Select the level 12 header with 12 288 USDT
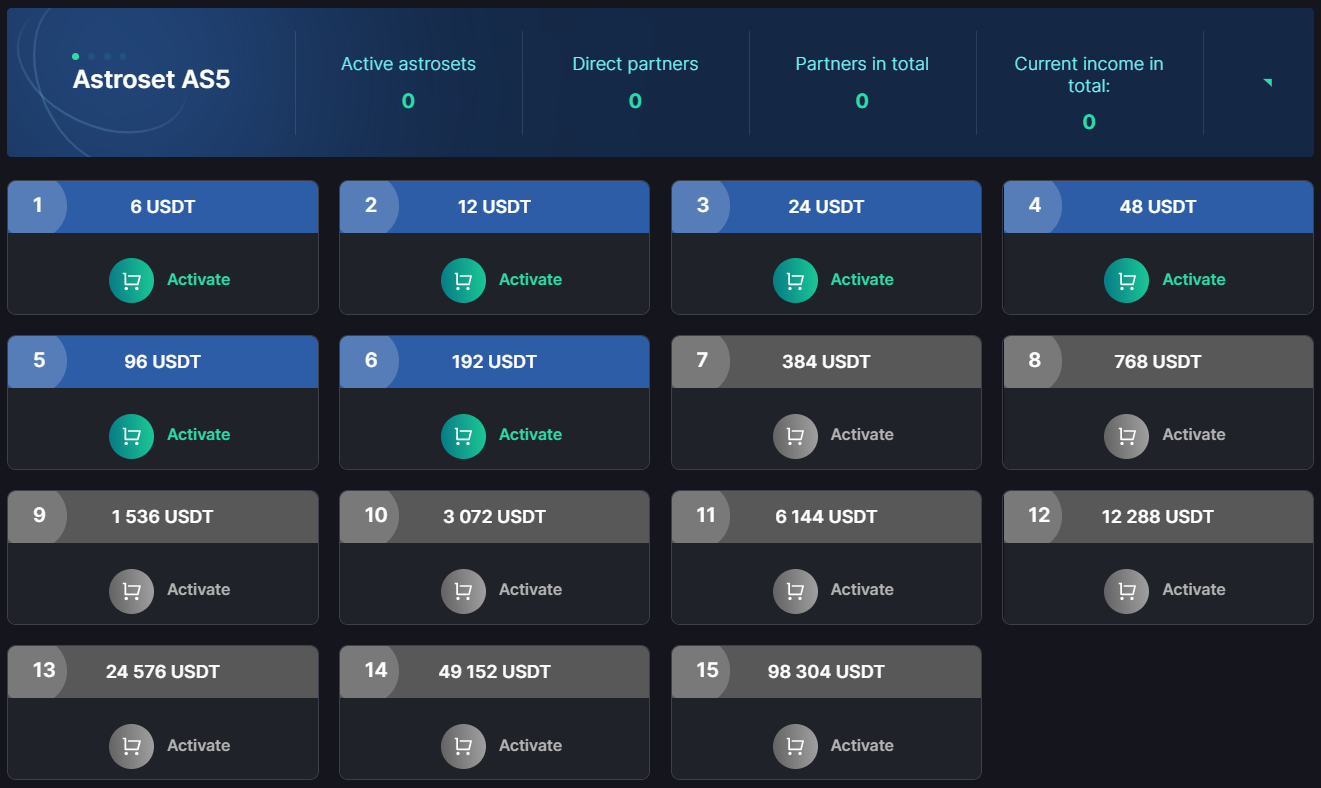This screenshot has height=788, width=1321. tap(1157, 517)
